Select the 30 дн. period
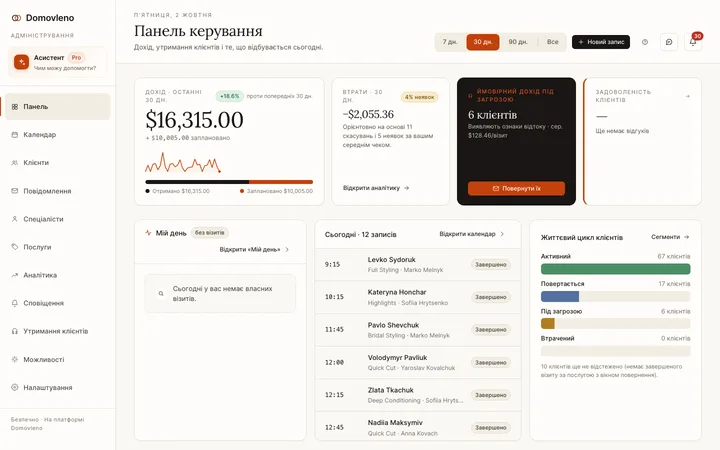The height and width of the screenshot is (450, 720). click(483, 42)
